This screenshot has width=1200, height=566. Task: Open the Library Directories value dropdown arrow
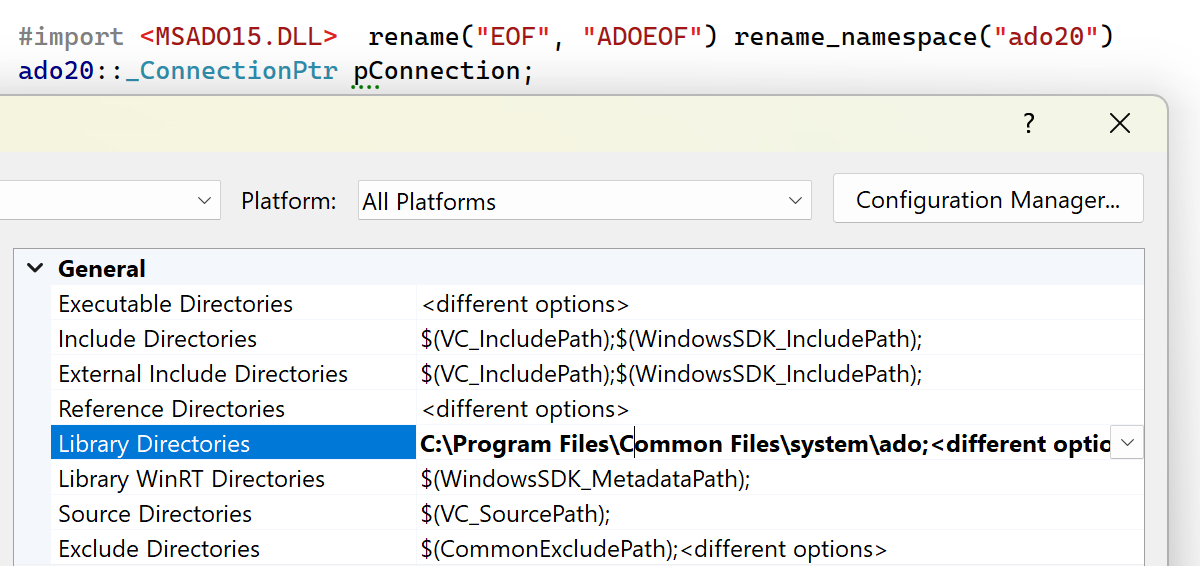1127,443
